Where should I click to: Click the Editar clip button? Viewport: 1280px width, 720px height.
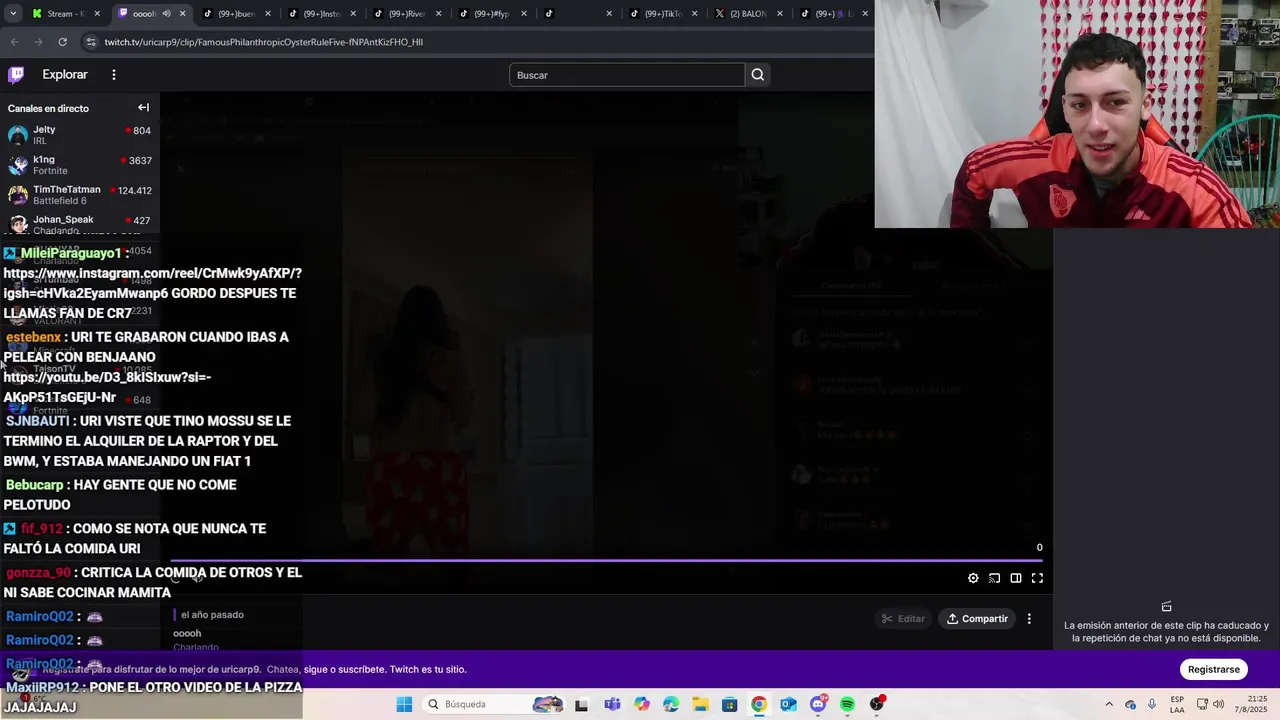903,619
